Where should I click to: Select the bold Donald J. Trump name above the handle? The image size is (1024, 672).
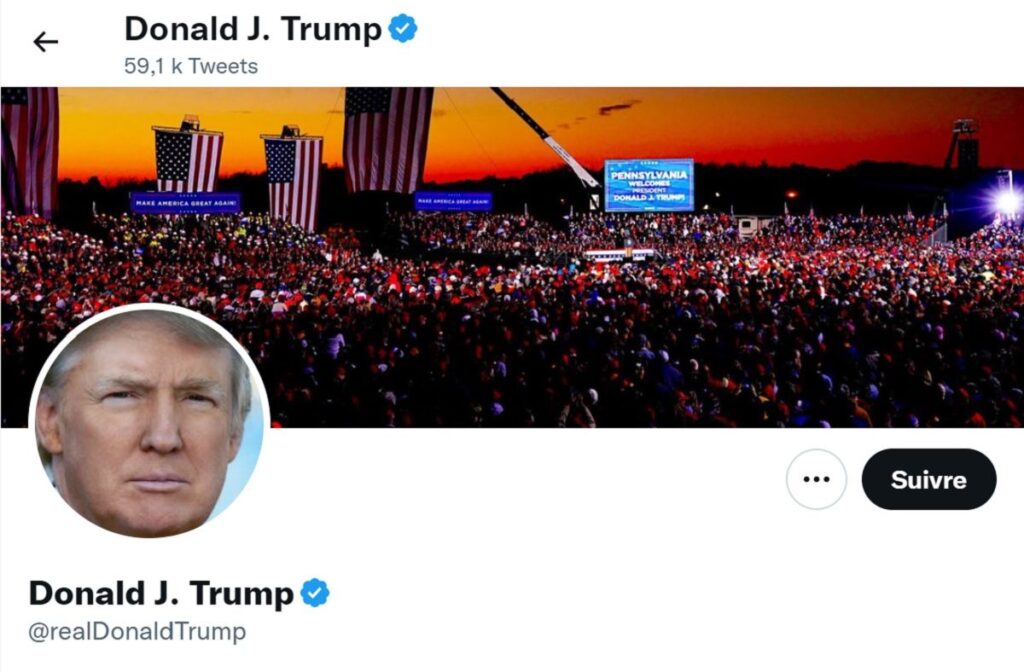tap(161, 593)
